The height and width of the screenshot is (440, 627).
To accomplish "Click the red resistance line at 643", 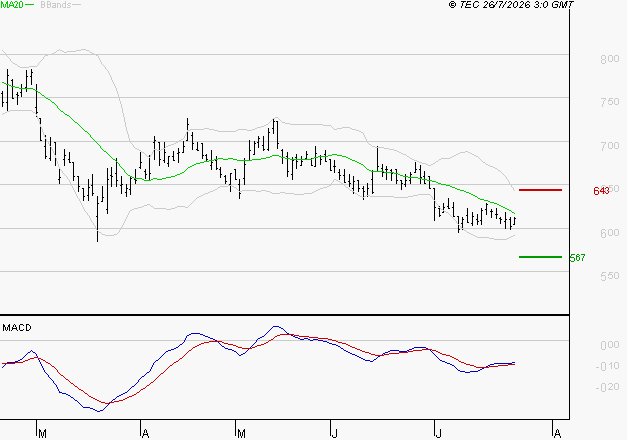I will tap(540, 190).
